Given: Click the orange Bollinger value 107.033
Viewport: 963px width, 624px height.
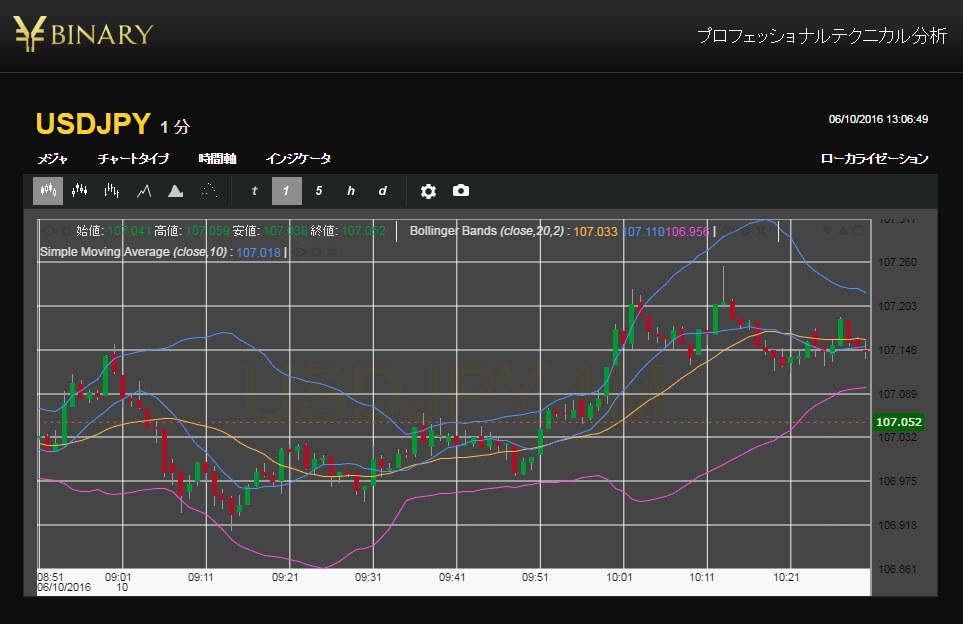Looking at the screenshot, I should tap(595, 232).
